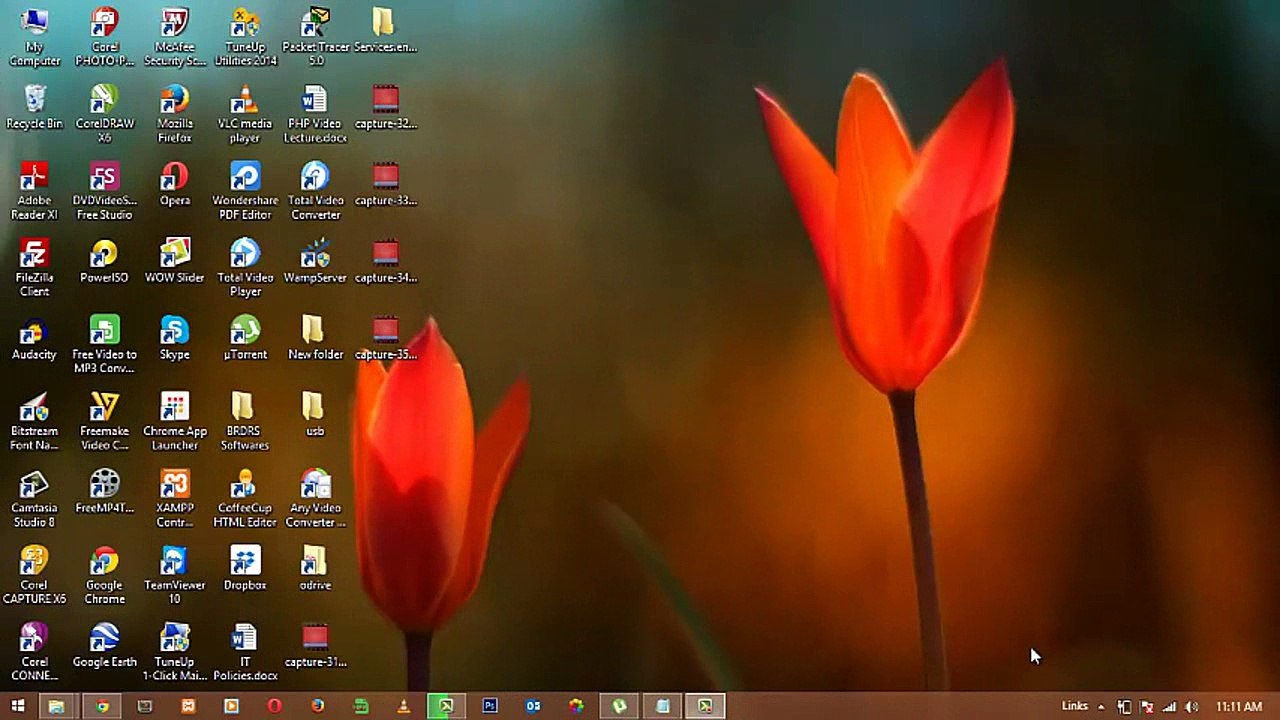The height and width of the screenshot is (720, 1280).
Task: Select Corel CONNECT shortcut
Action: [35, 653]
